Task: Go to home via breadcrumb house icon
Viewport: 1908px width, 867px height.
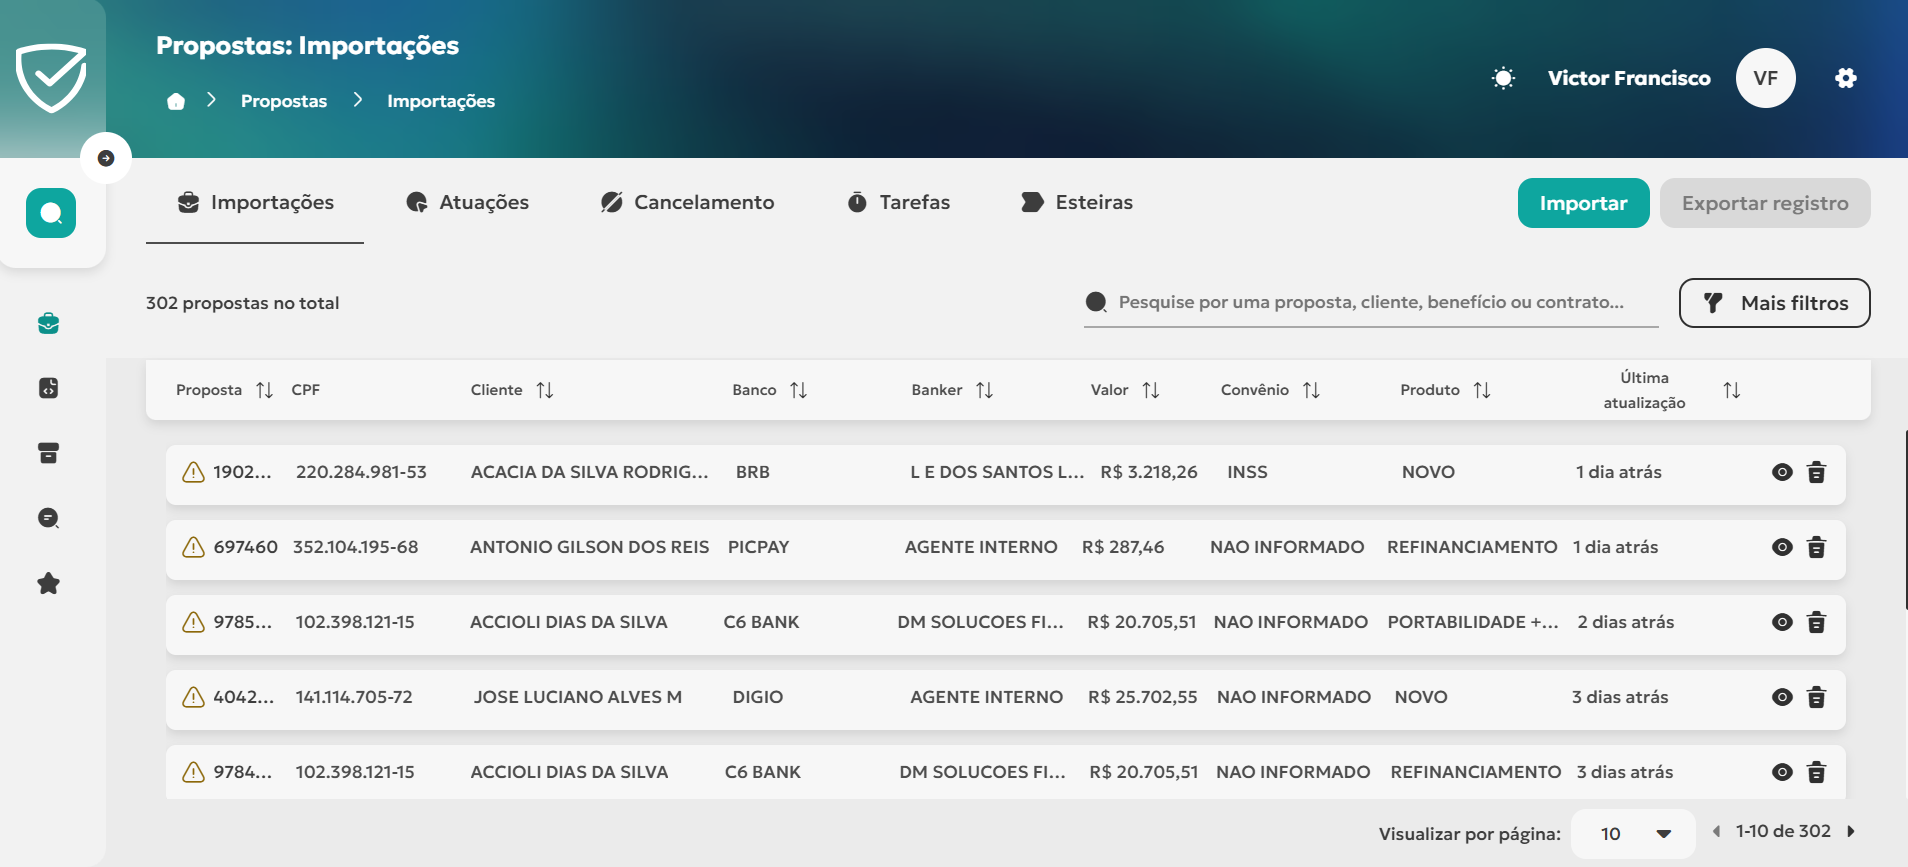Action: point(176,101)
